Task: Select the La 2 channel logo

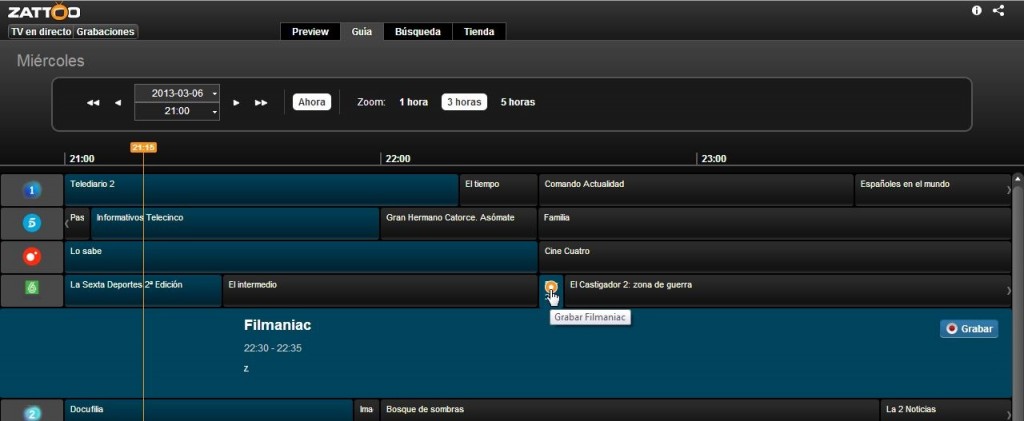Action: pos(32,412)
